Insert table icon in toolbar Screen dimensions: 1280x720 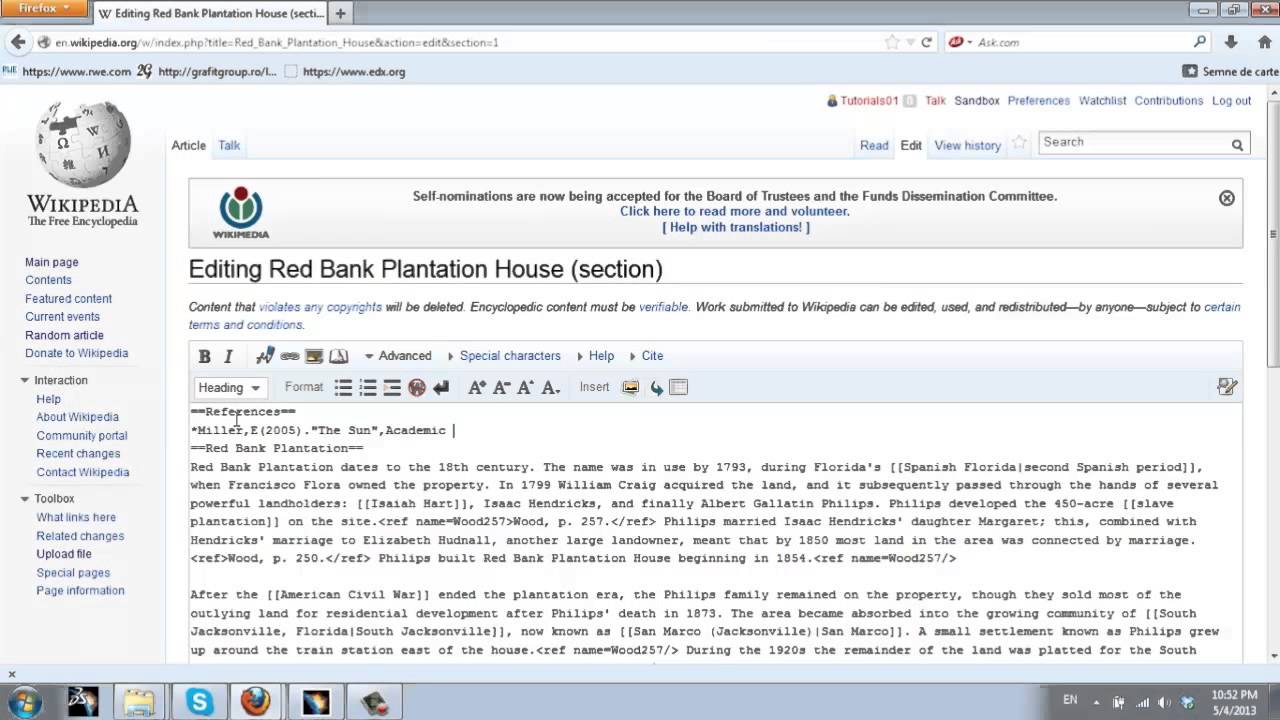tap(679, 388)
